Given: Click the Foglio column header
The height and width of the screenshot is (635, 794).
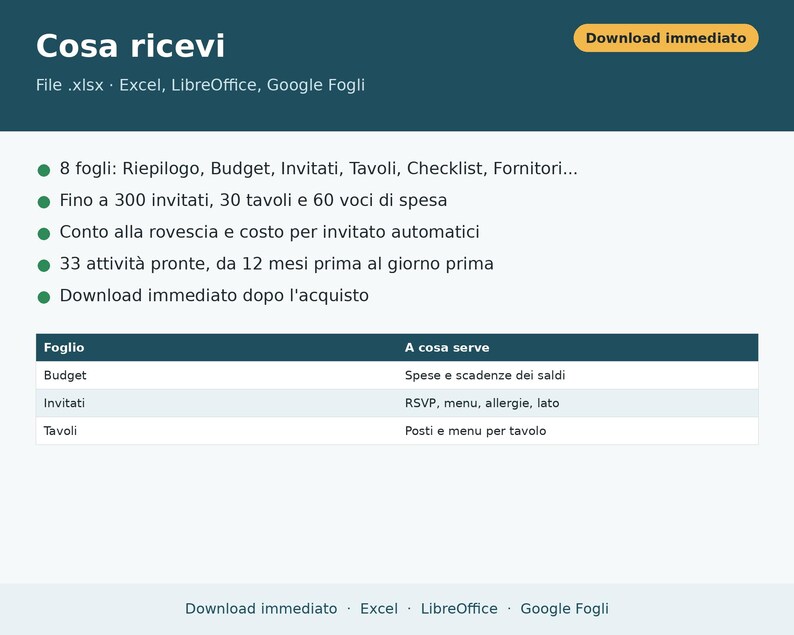Looking at the screenshot, I should (216, 347).
